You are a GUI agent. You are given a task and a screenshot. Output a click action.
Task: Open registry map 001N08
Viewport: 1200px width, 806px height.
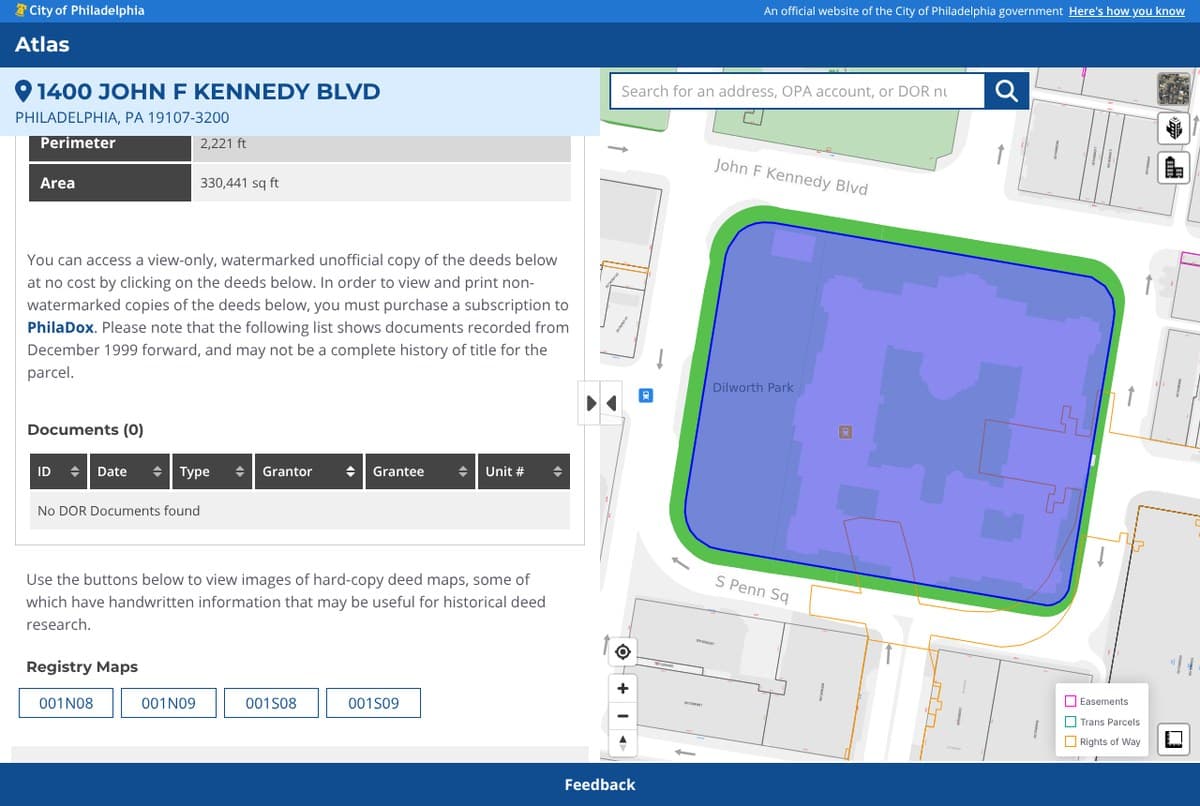click(x=66, y=703)
